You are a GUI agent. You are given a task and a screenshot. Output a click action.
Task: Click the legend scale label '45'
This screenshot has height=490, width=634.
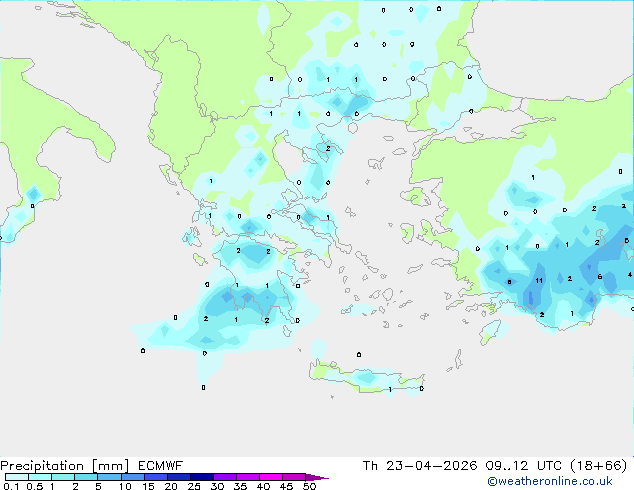(x=286, y=486)
